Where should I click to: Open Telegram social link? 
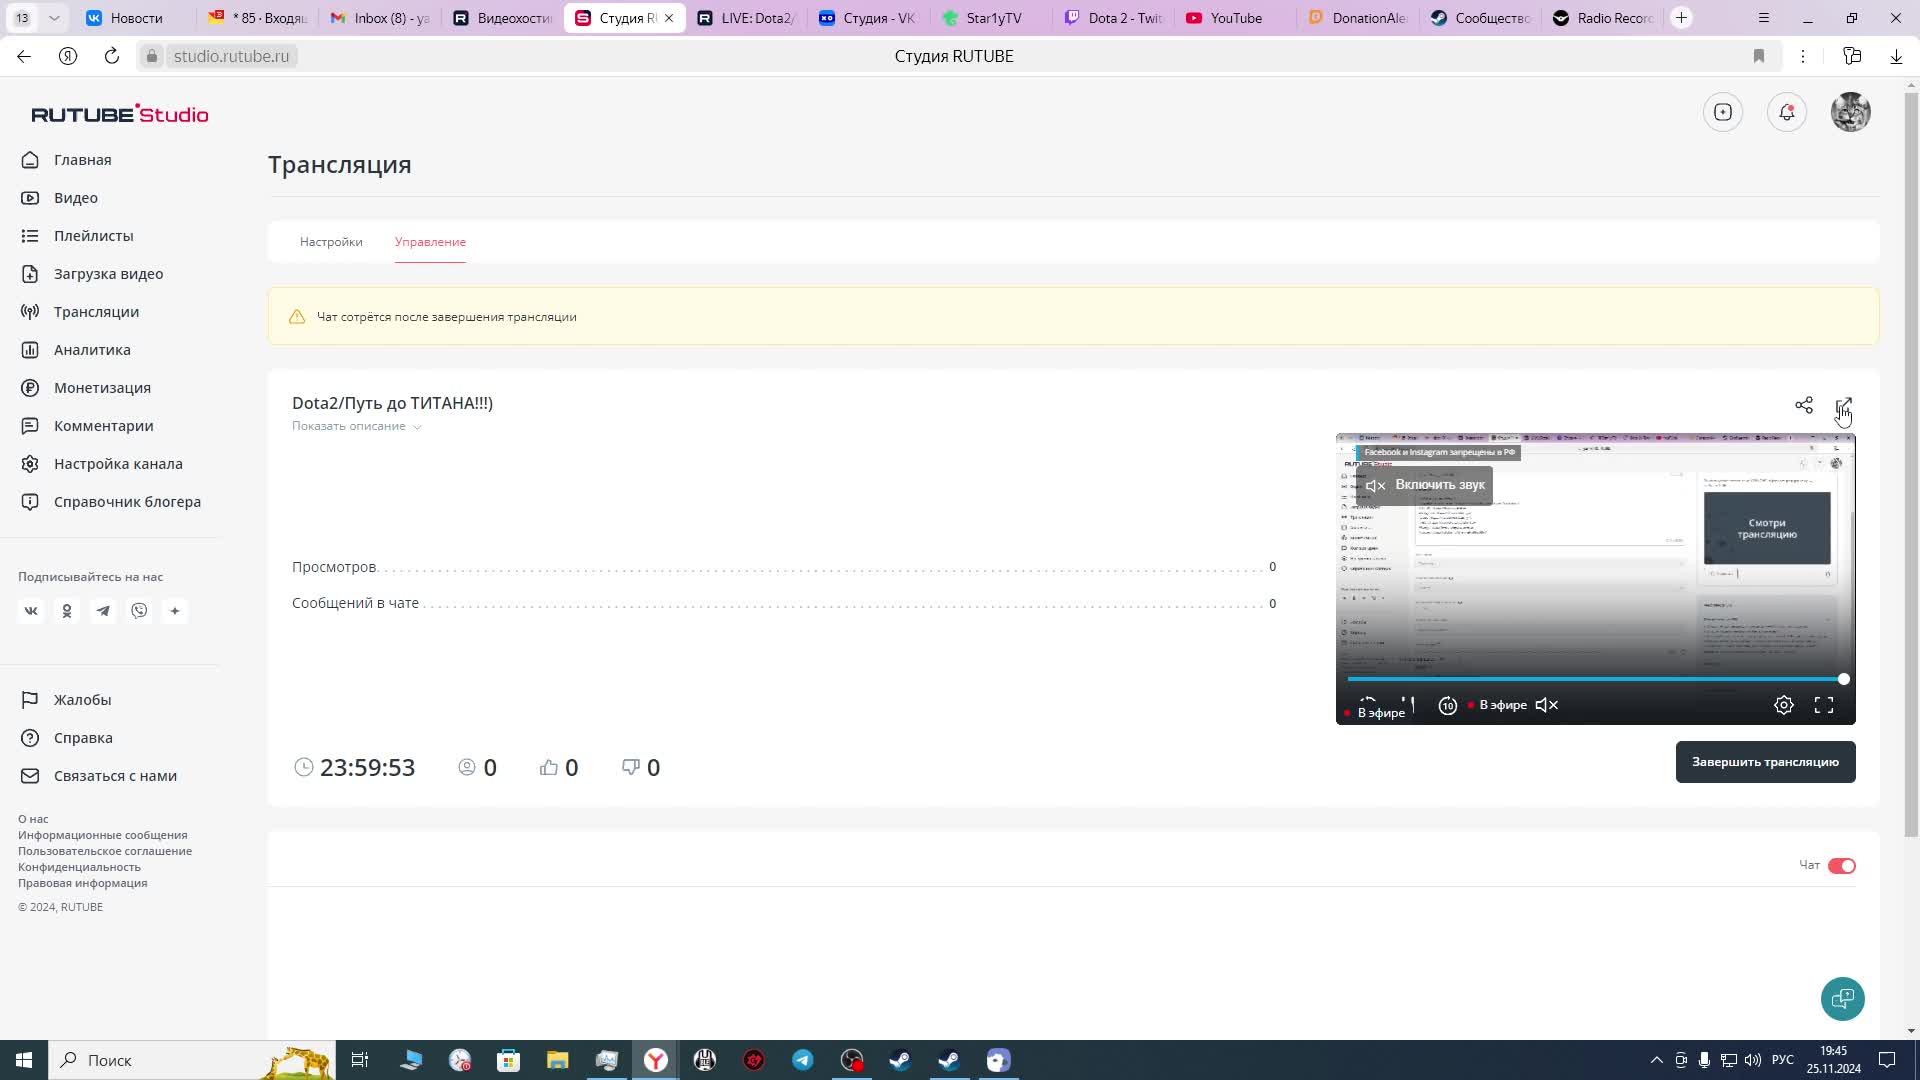pyautogui.click(x=103, y=611)
